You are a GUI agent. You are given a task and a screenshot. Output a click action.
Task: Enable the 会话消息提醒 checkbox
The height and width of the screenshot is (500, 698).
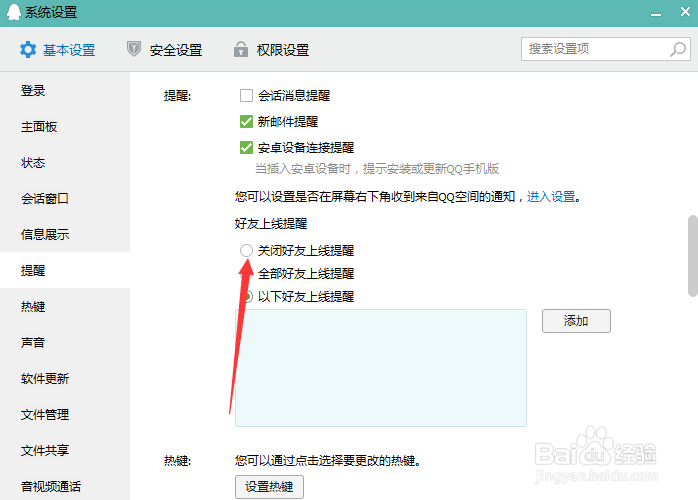point(246,95)
